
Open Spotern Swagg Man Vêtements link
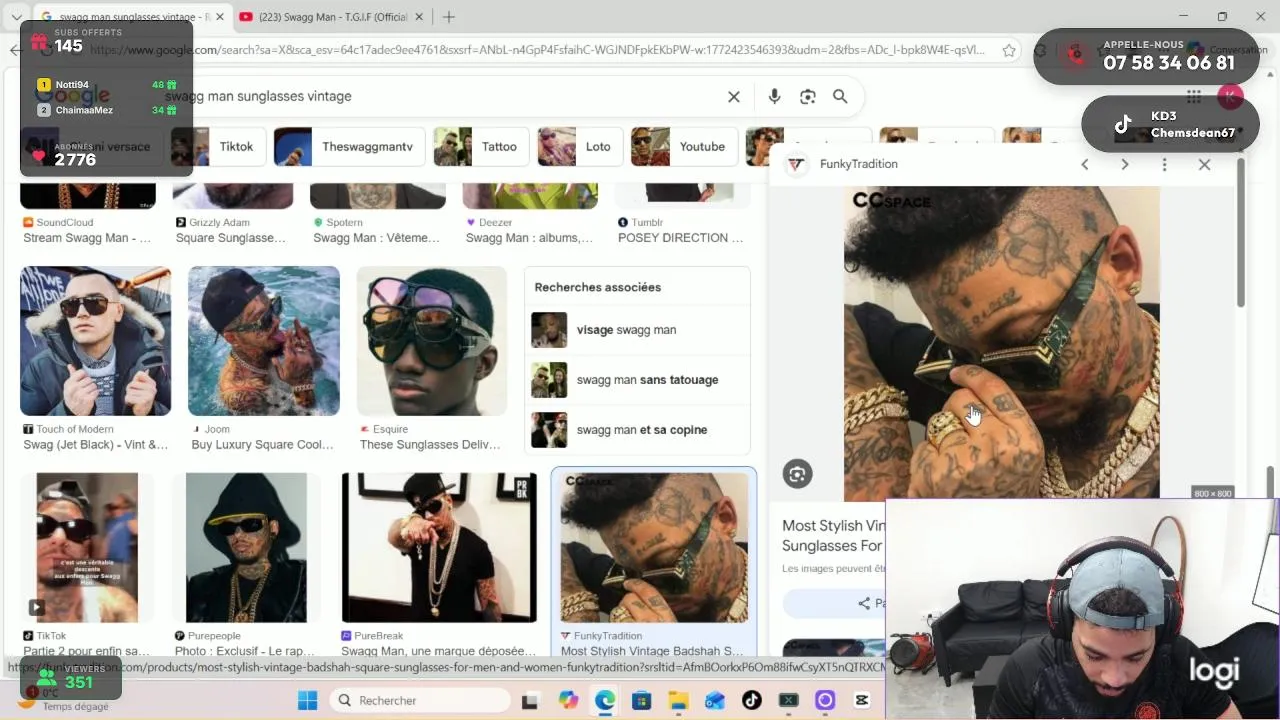click(x=377, y=238)
